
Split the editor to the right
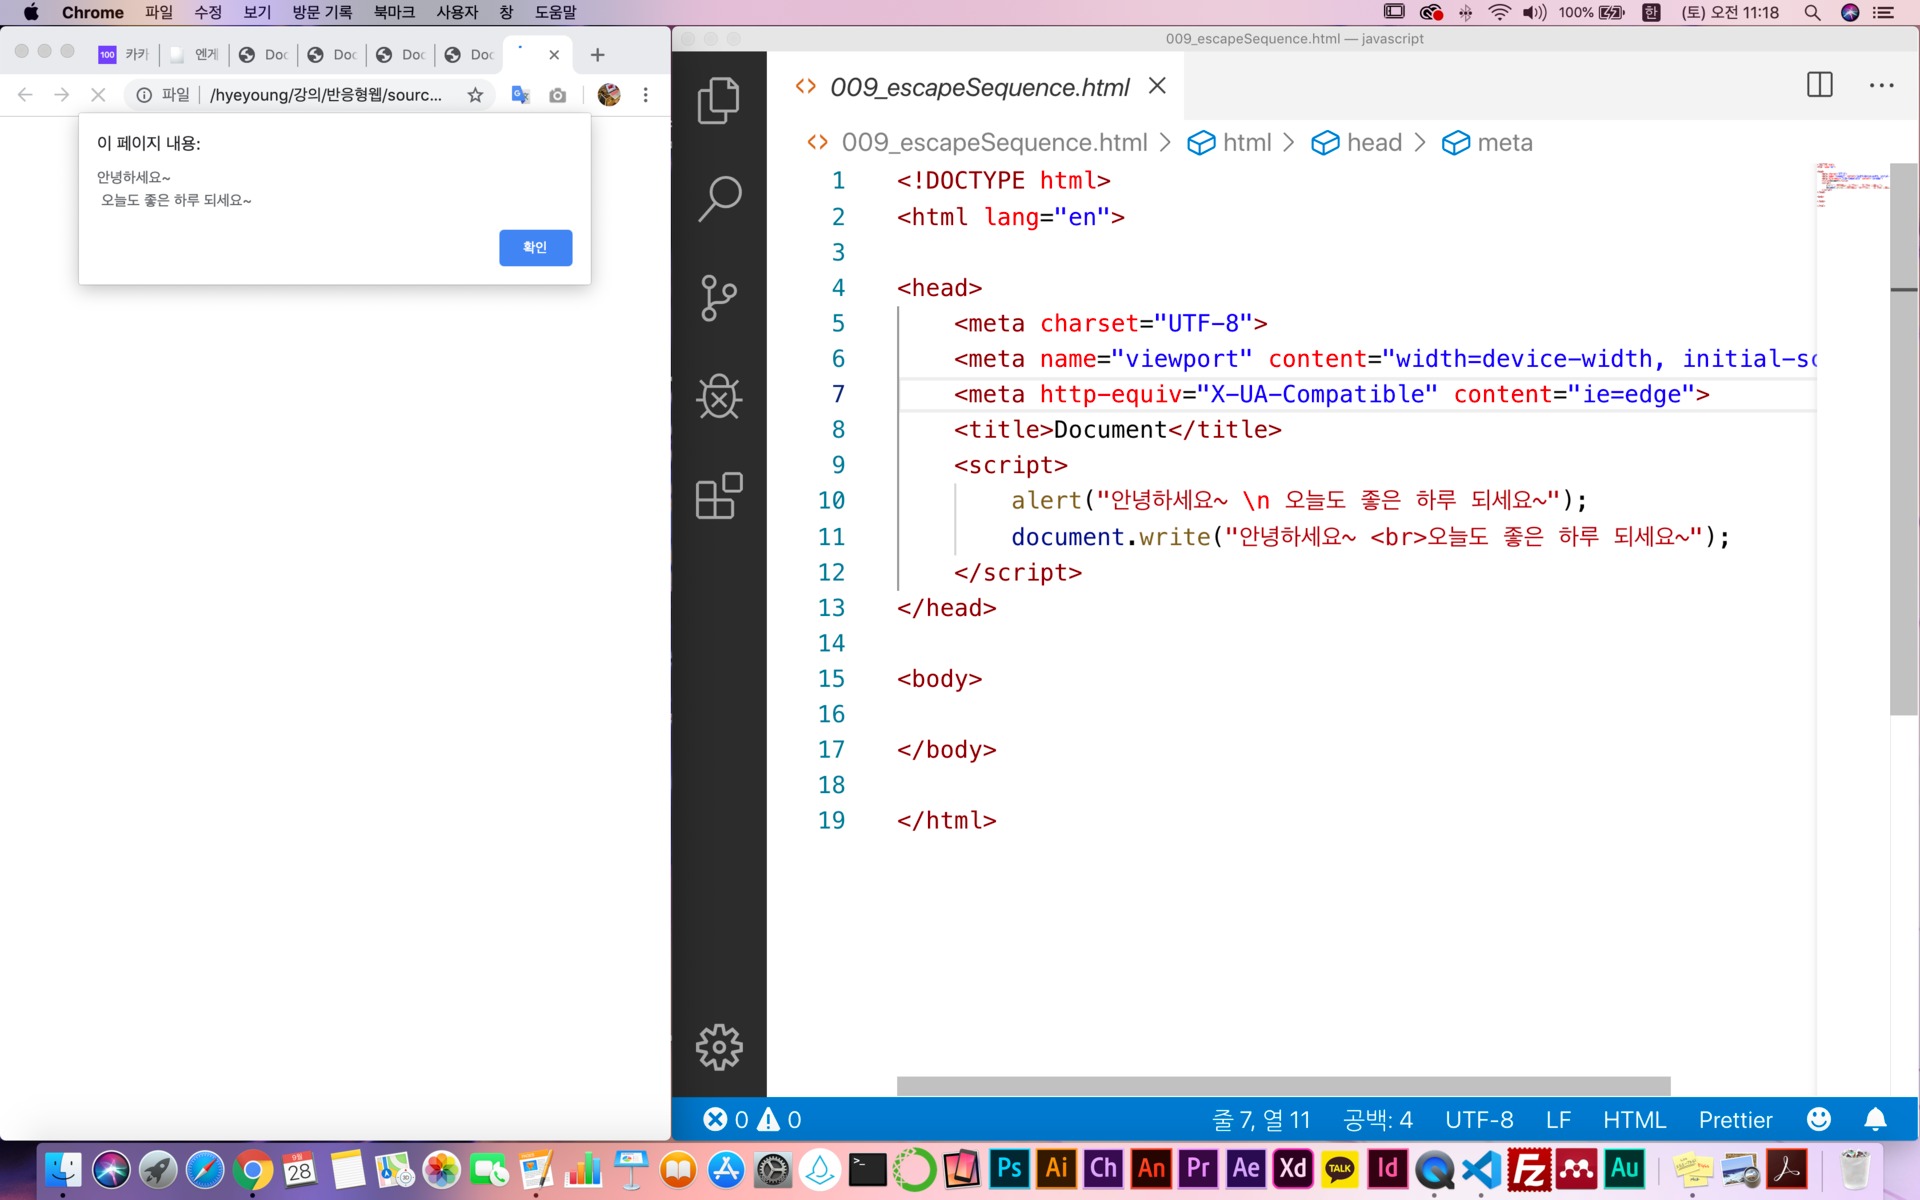click(1819, 85)
